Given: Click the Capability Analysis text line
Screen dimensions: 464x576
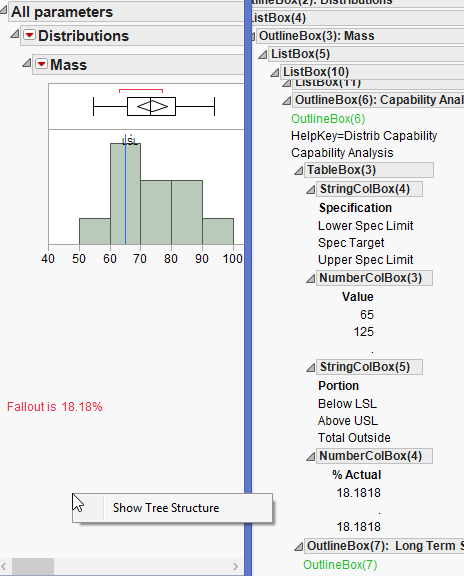Looking at the screenshot, I should click(342, 153).
